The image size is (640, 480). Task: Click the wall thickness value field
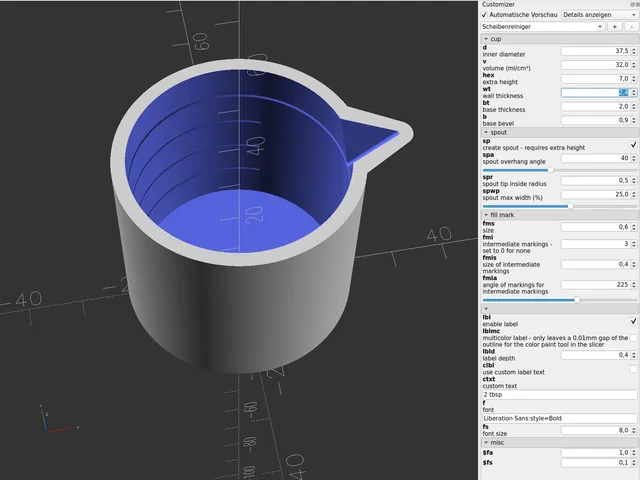596,93
